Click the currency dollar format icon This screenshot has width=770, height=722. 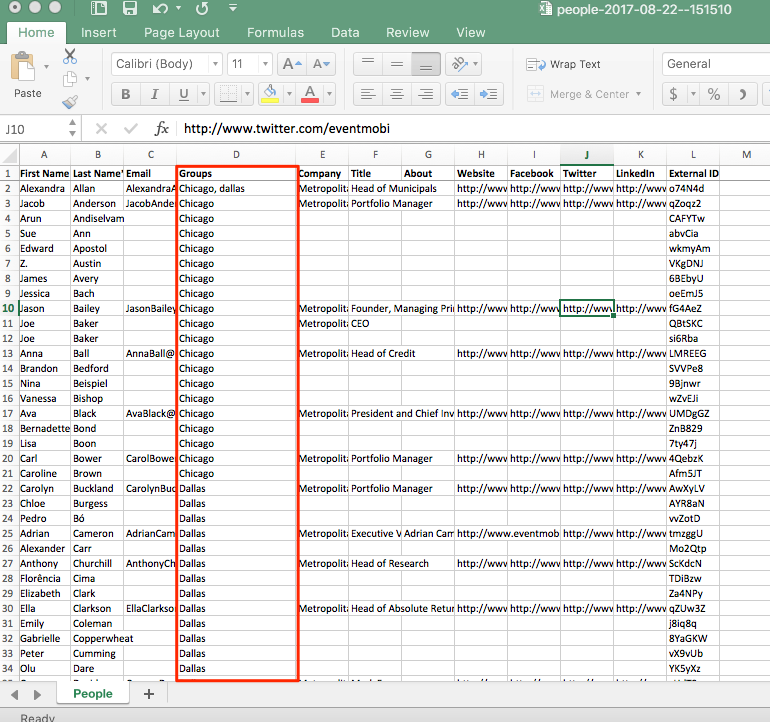(x=674, y=94)
